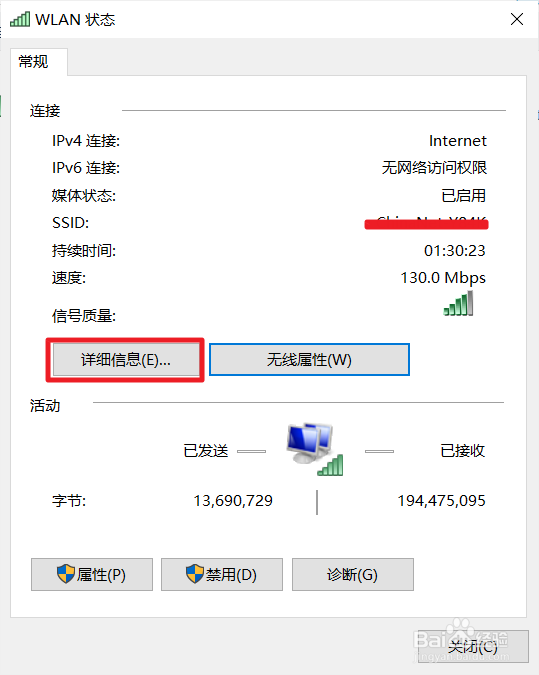Click the shield icon on 禁用(D) button
539x675 pixels.
[195, 574]
